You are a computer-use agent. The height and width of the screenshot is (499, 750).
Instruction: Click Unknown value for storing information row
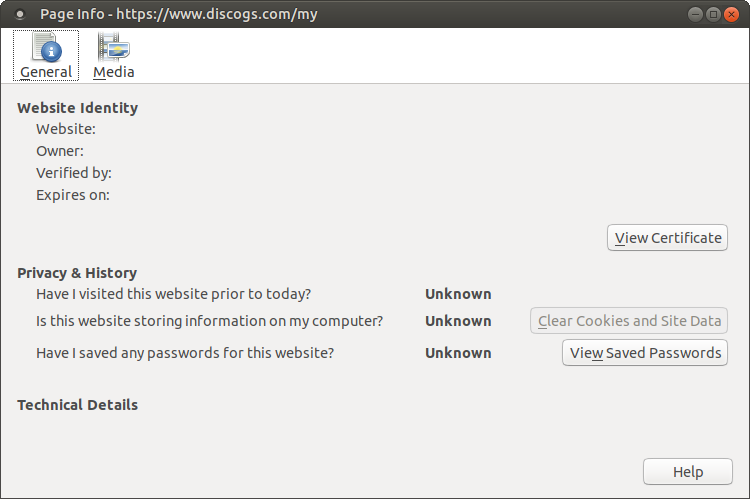(458, 321)
